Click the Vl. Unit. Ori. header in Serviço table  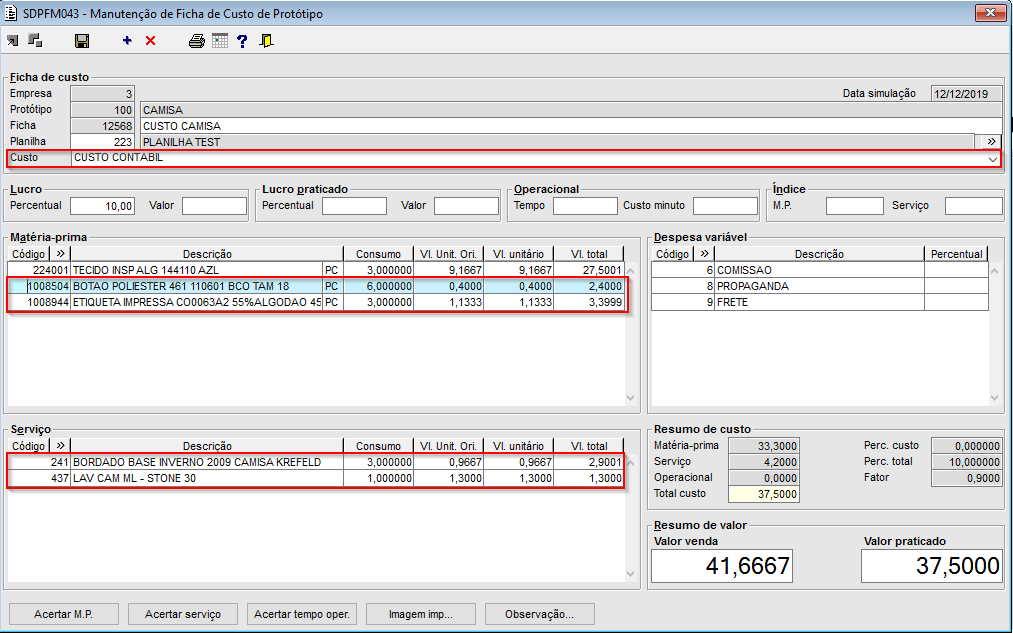(x=448, y=446)
